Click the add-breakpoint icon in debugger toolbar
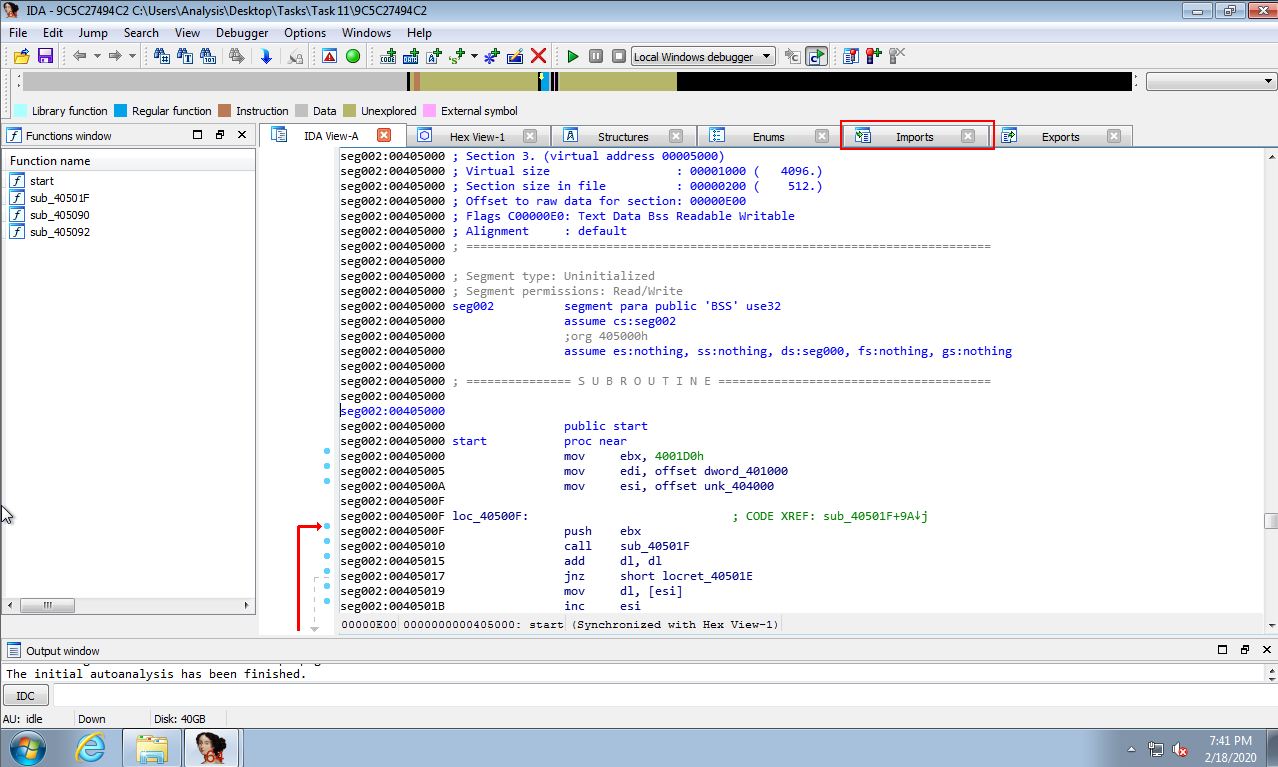 click(x=874, y=56)
